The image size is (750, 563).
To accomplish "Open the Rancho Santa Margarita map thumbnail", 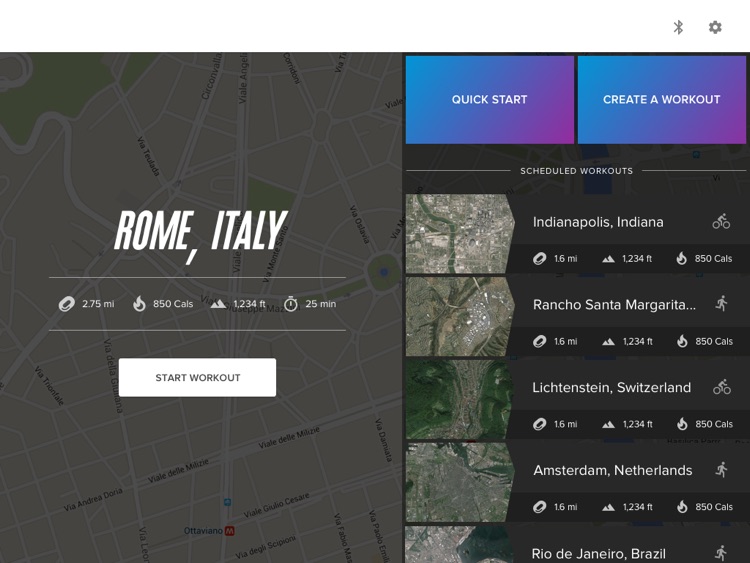I will click(x=460, y=316).
